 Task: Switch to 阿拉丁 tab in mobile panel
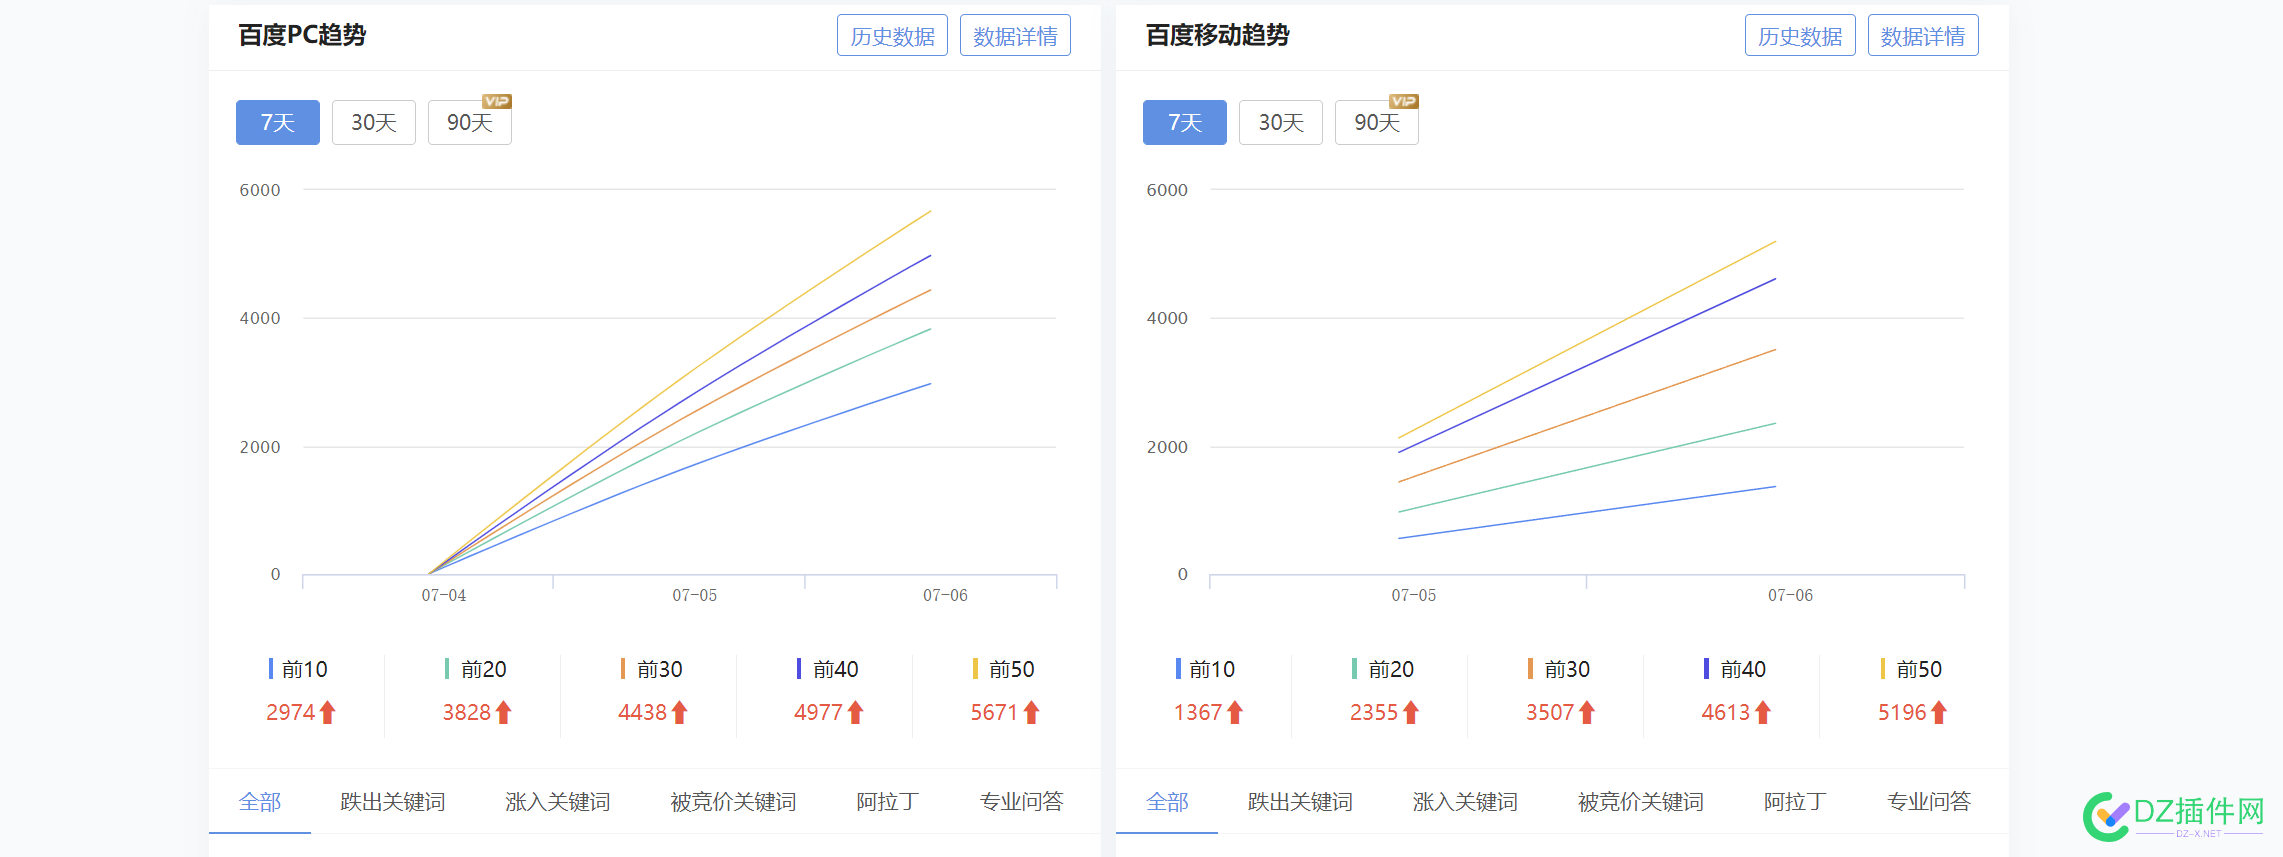1795,802
